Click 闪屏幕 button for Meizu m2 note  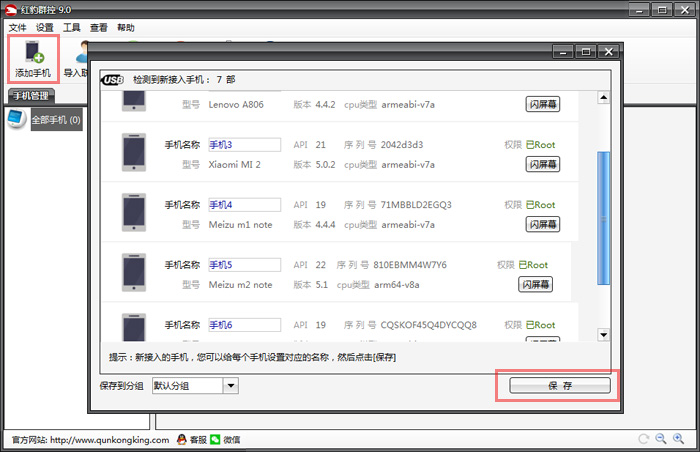pos(535,285)
